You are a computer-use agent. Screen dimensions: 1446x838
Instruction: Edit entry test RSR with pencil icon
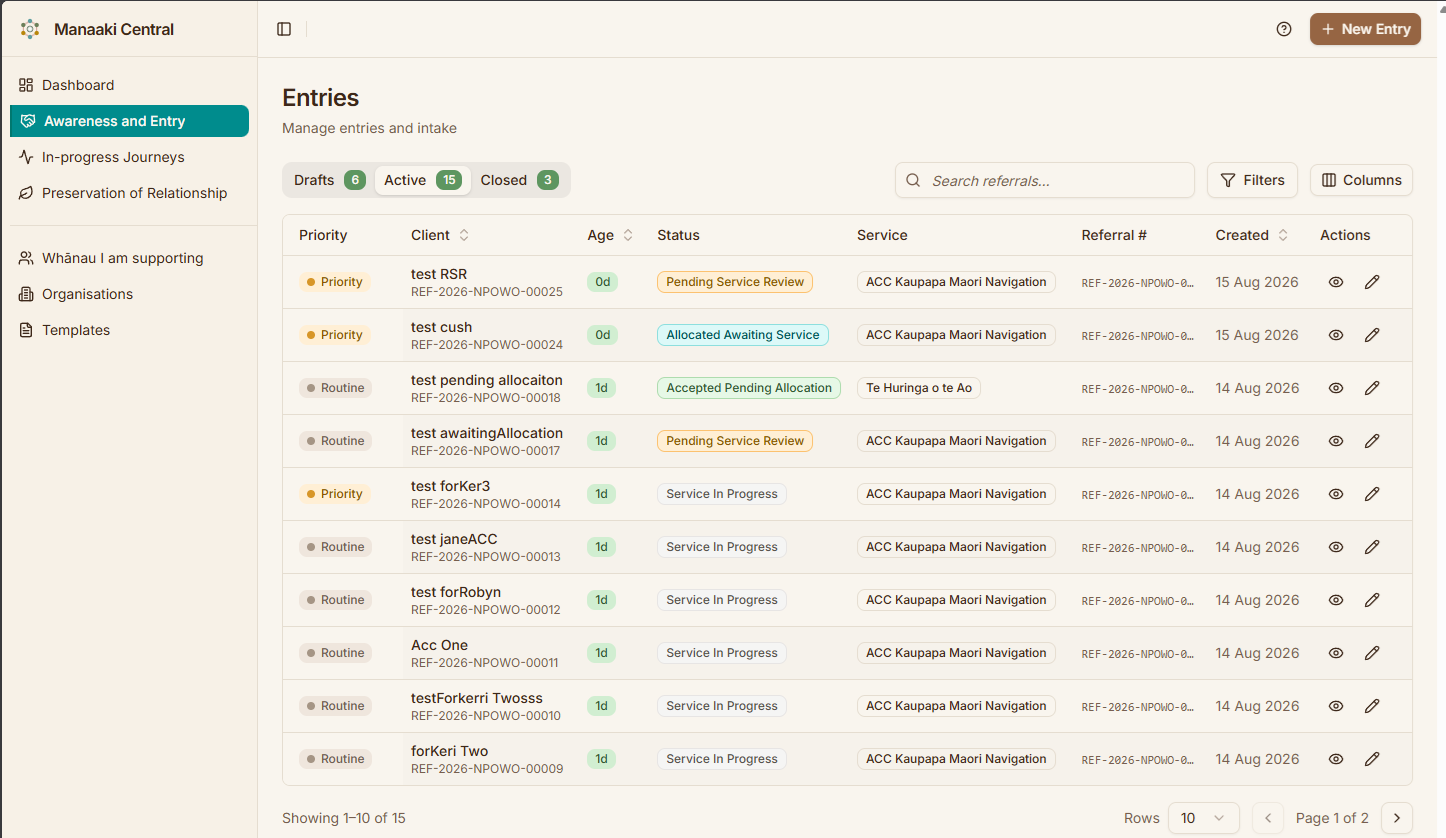click(1372, 282)
